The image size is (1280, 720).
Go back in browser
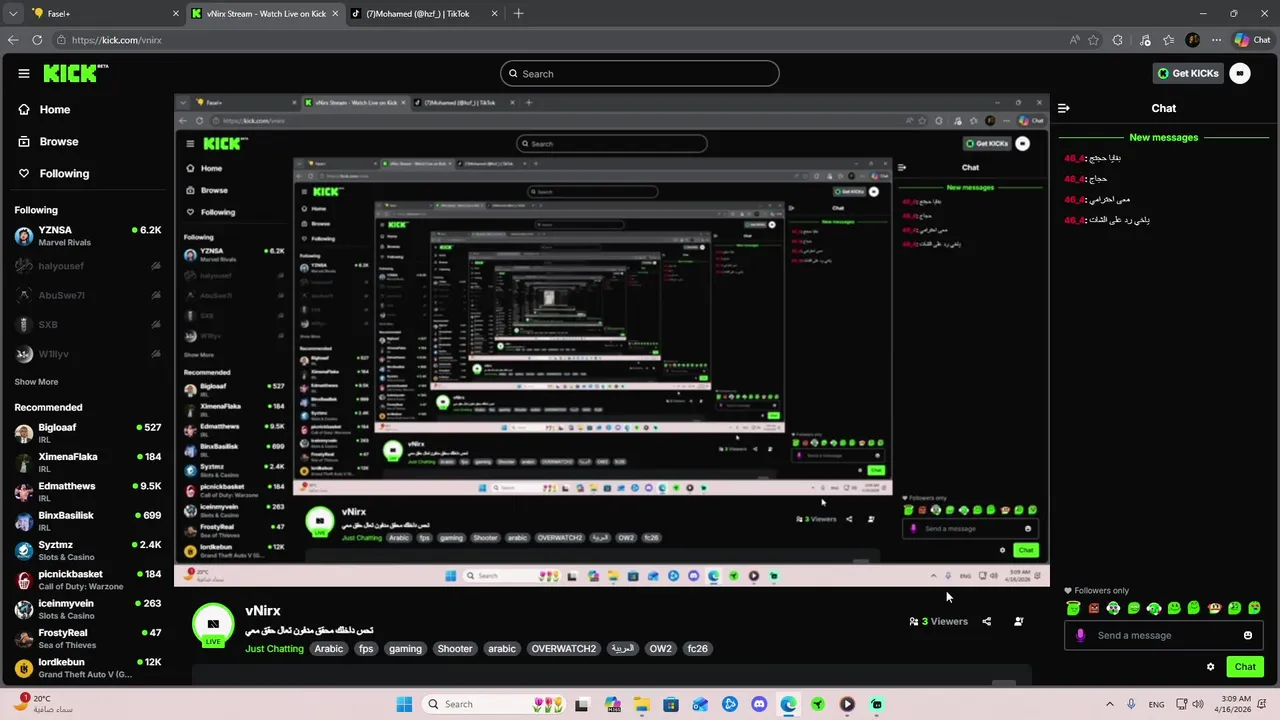[x=13, y=40]
